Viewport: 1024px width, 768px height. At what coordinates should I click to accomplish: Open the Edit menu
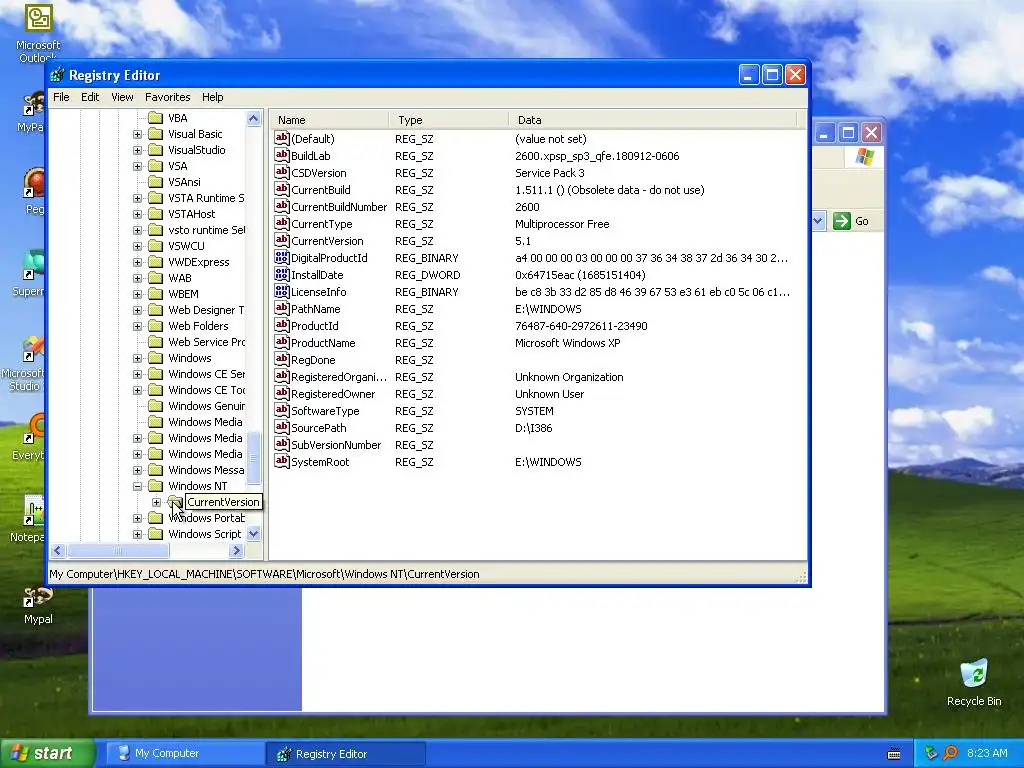point(90,97)
